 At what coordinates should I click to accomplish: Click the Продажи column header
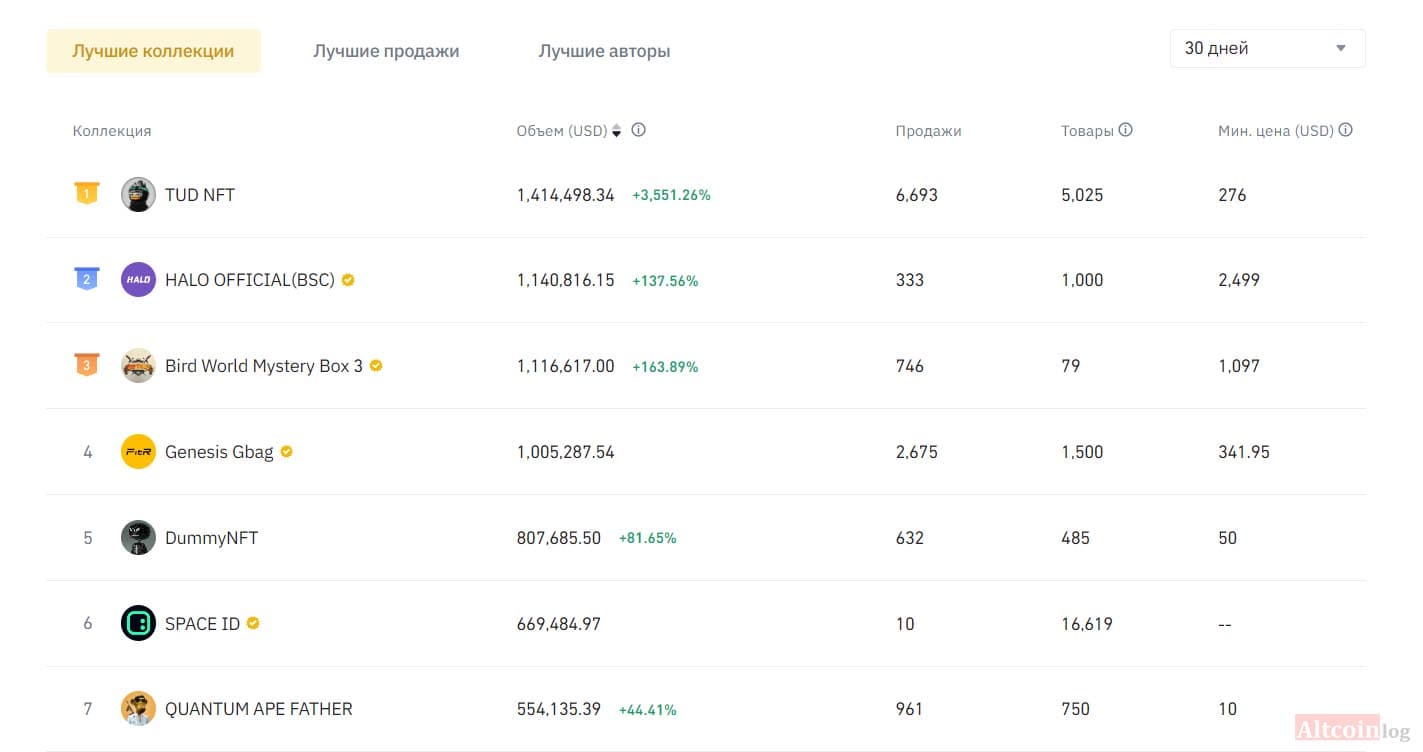click(928, 131)
